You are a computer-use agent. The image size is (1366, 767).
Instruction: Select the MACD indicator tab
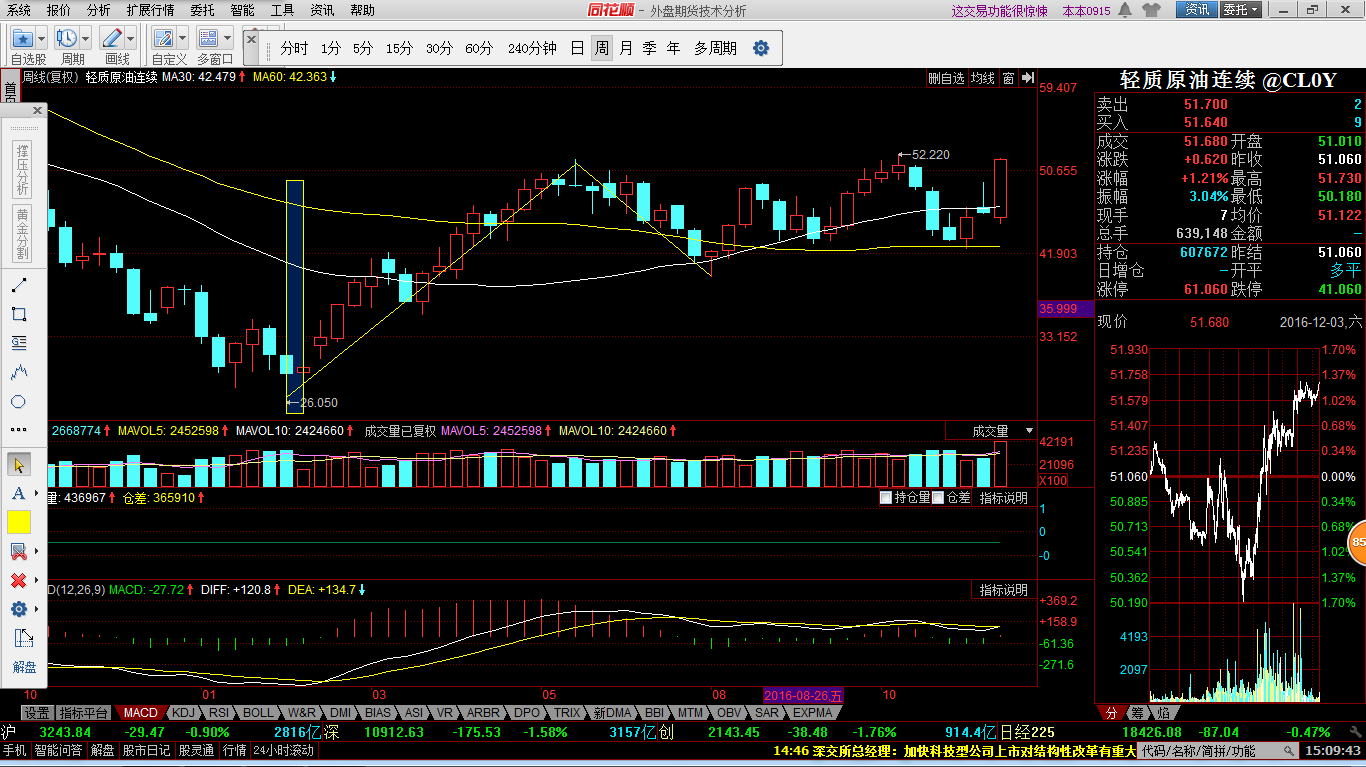click(140, 713)
